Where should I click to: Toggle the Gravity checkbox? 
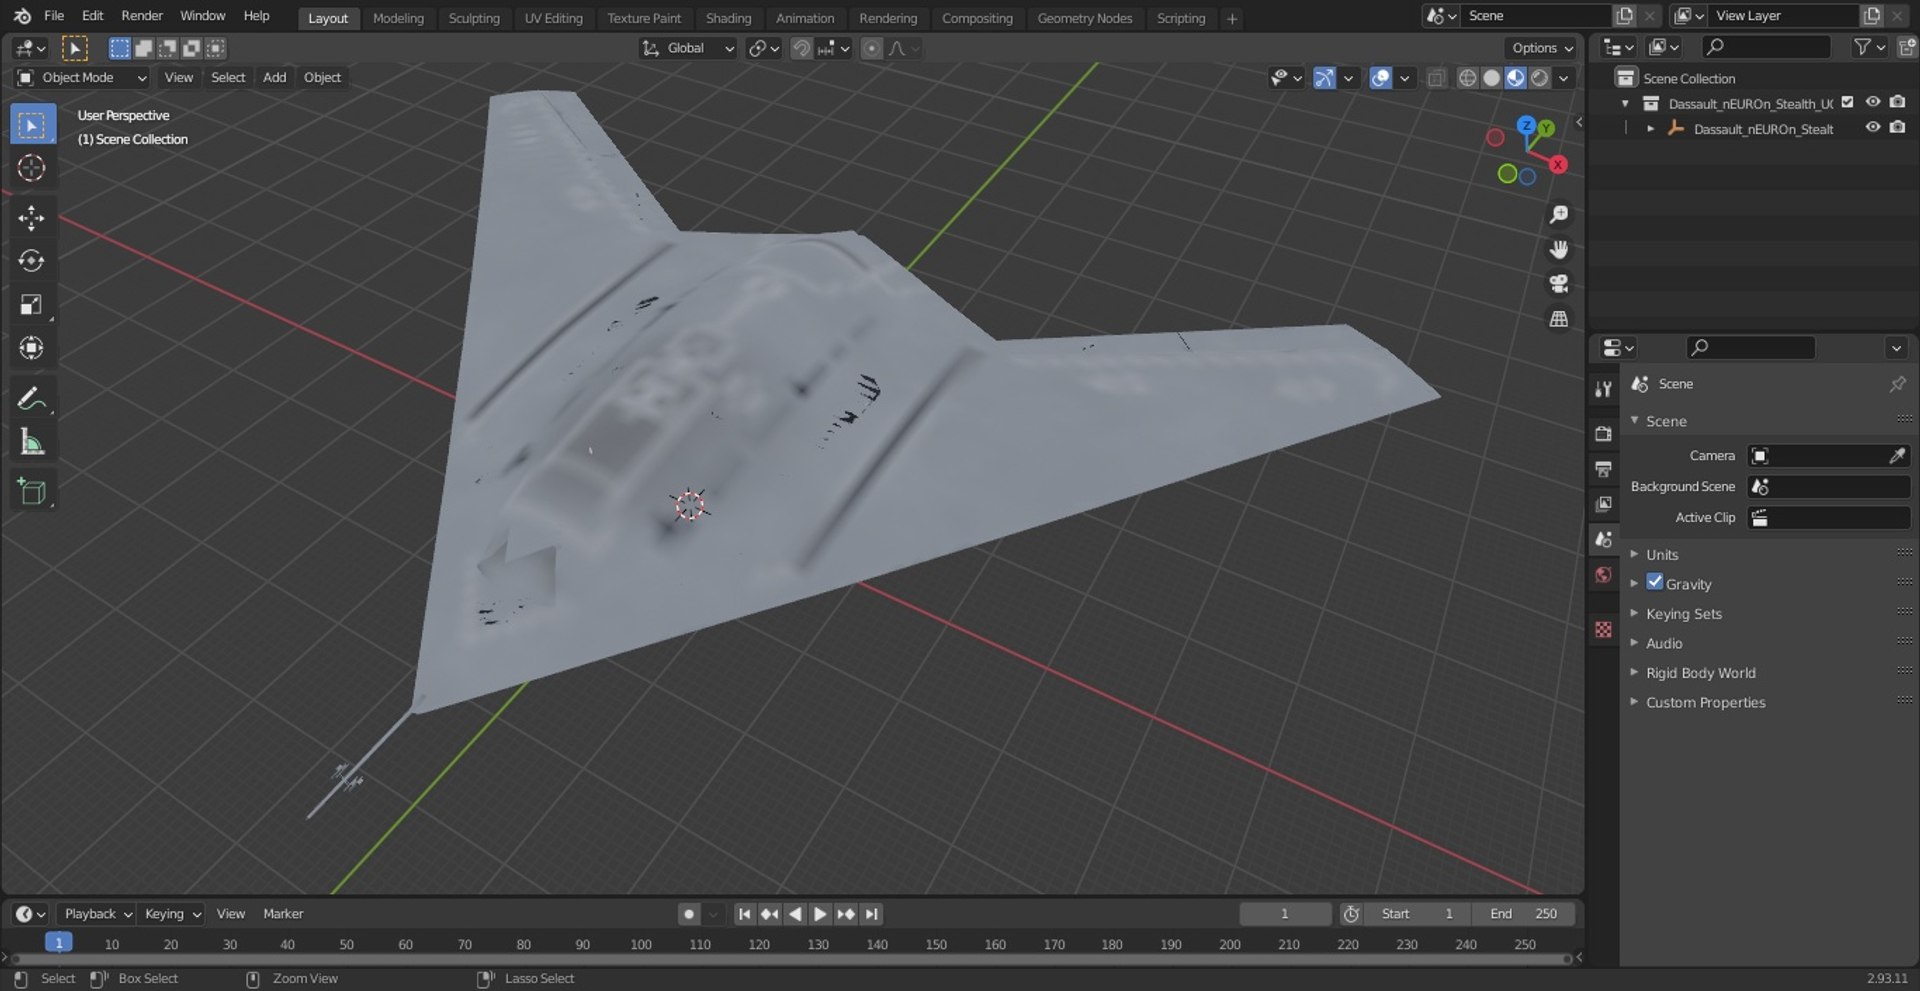(x=1655, y=582)
